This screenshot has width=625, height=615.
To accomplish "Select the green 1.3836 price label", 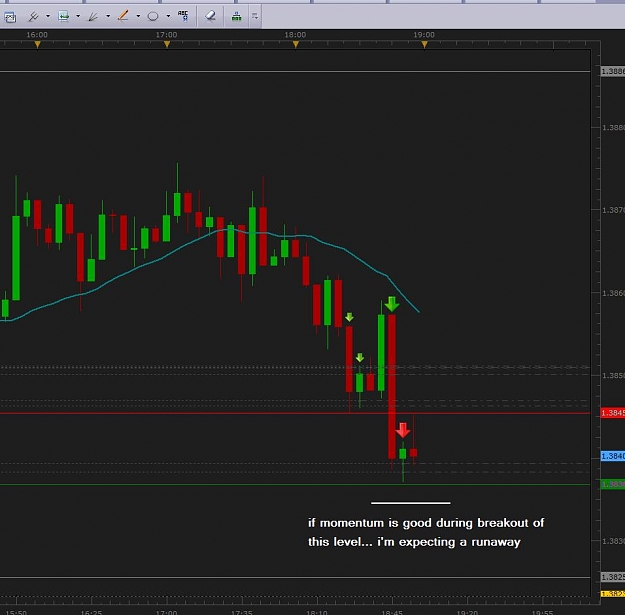I will pyautogui.click(x=613, y=484).
